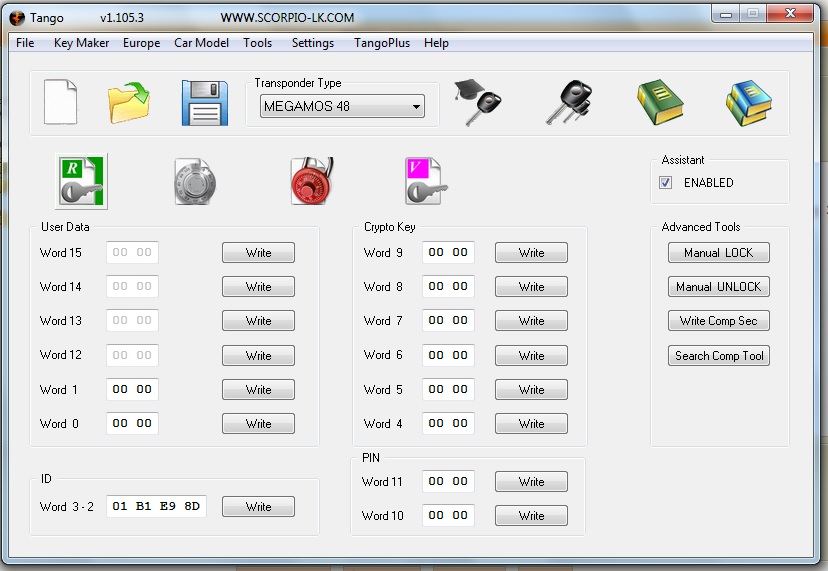The image size is (828, 571).
Task: Click the Search Comp Tool button
Action: pos(719,355)
